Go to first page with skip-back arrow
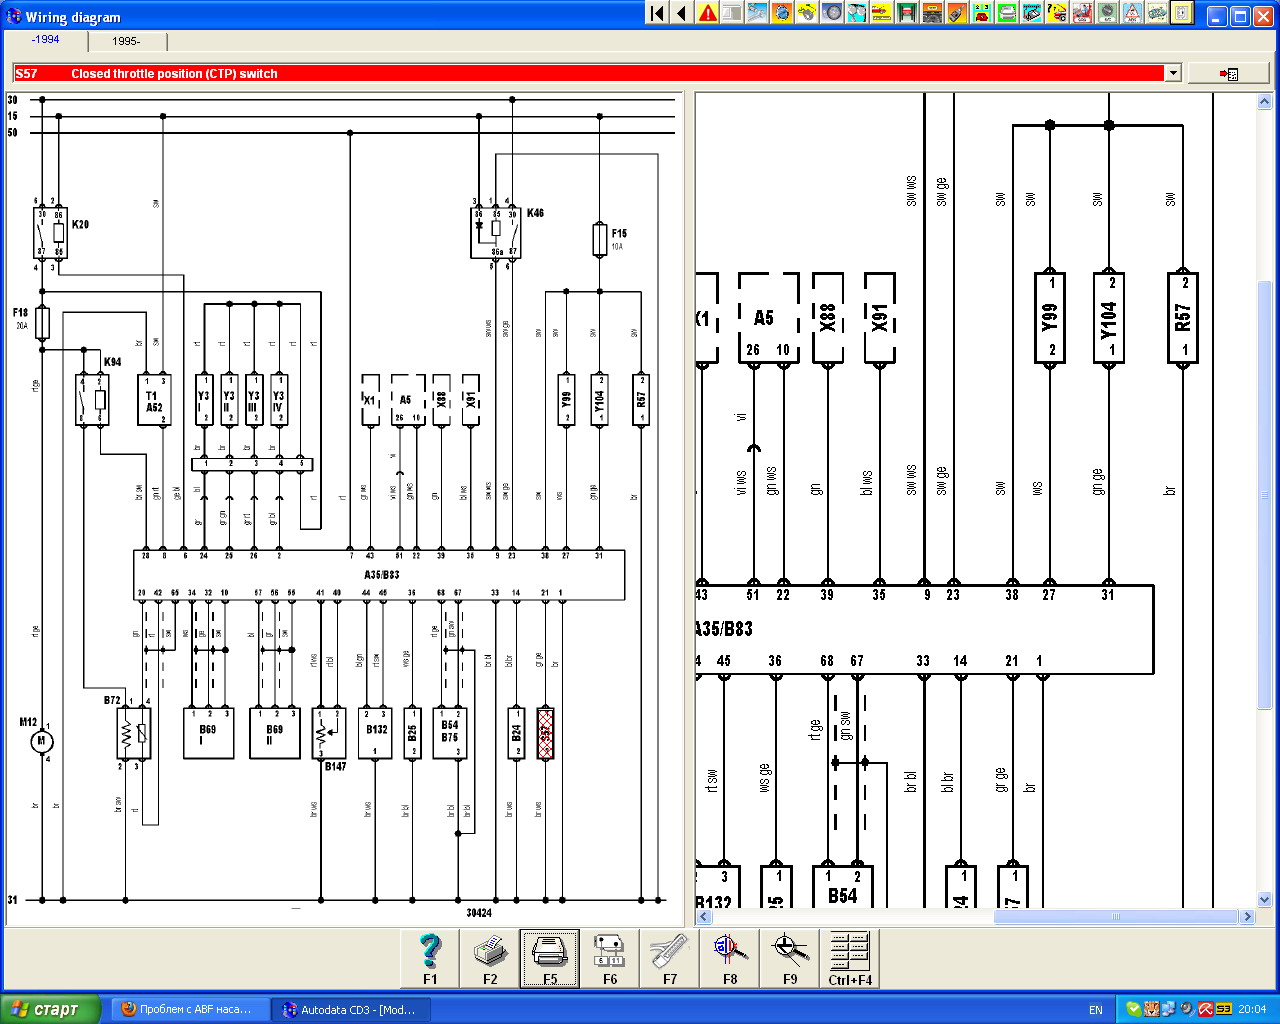 click(657, 13)
